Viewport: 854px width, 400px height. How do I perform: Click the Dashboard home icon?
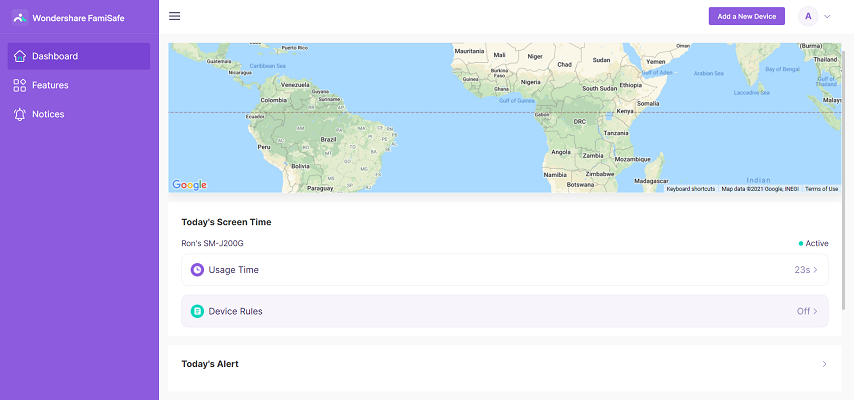point(20,56)
